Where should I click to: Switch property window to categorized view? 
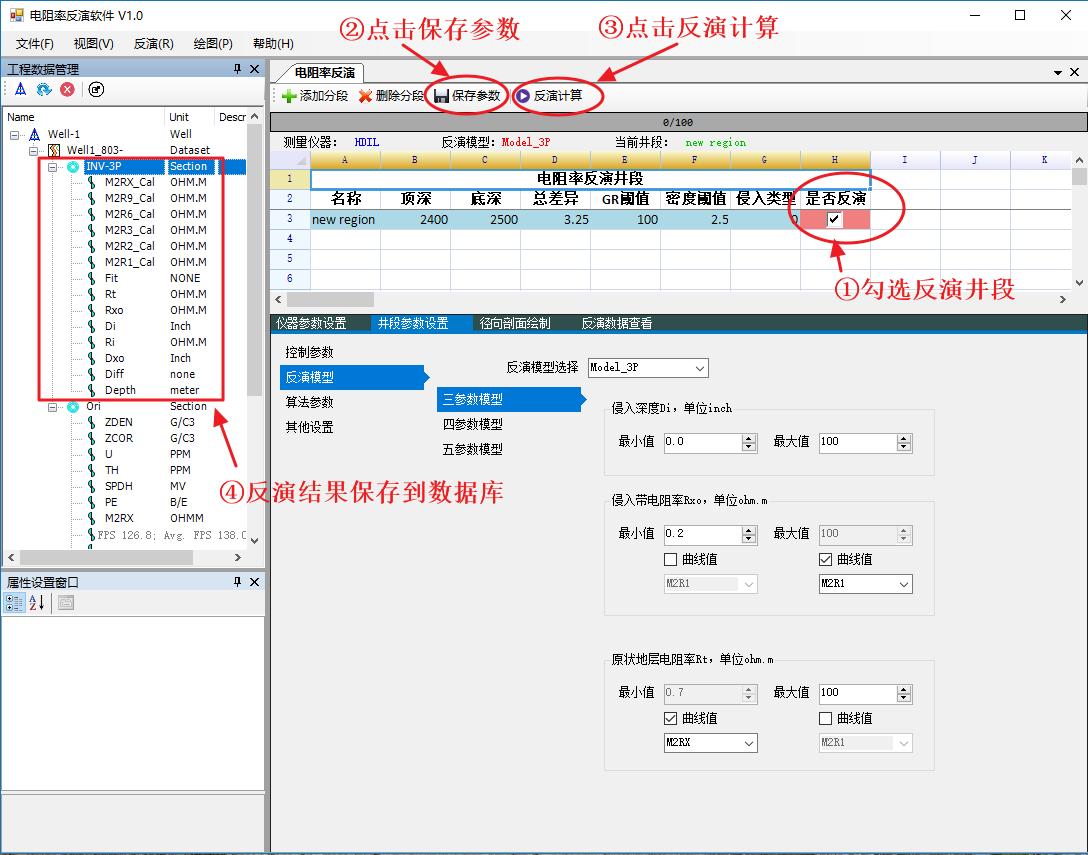tap(15, 603)
